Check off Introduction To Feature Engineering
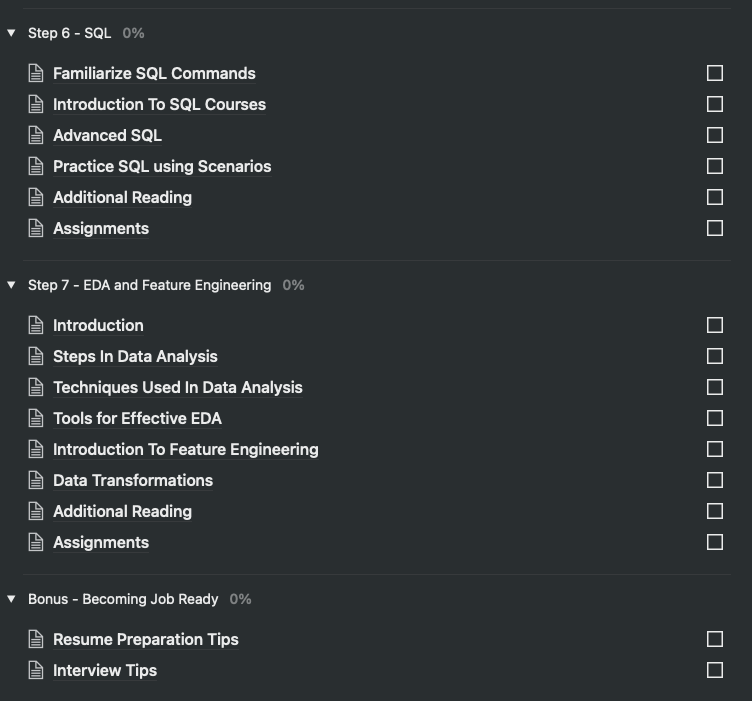752x701 pixels. pyautogui.click(x=714, y=449)
